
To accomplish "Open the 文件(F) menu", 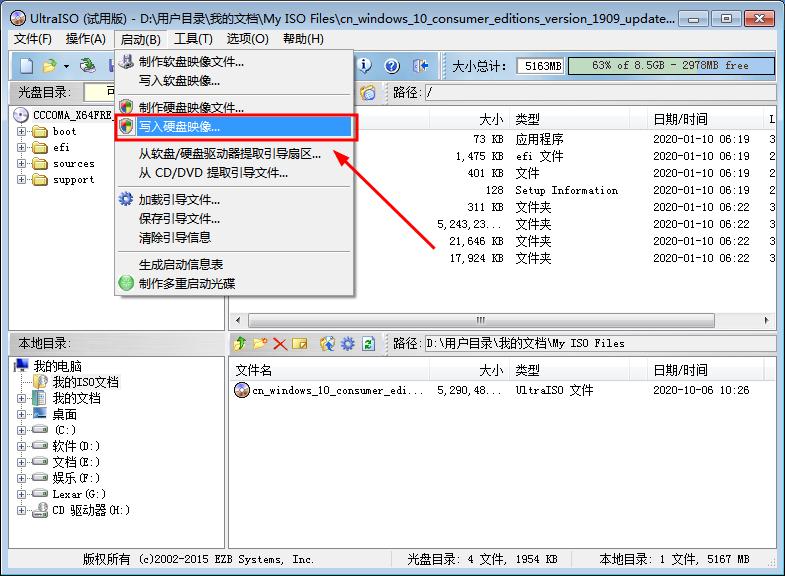I will [x=33, y=39].
